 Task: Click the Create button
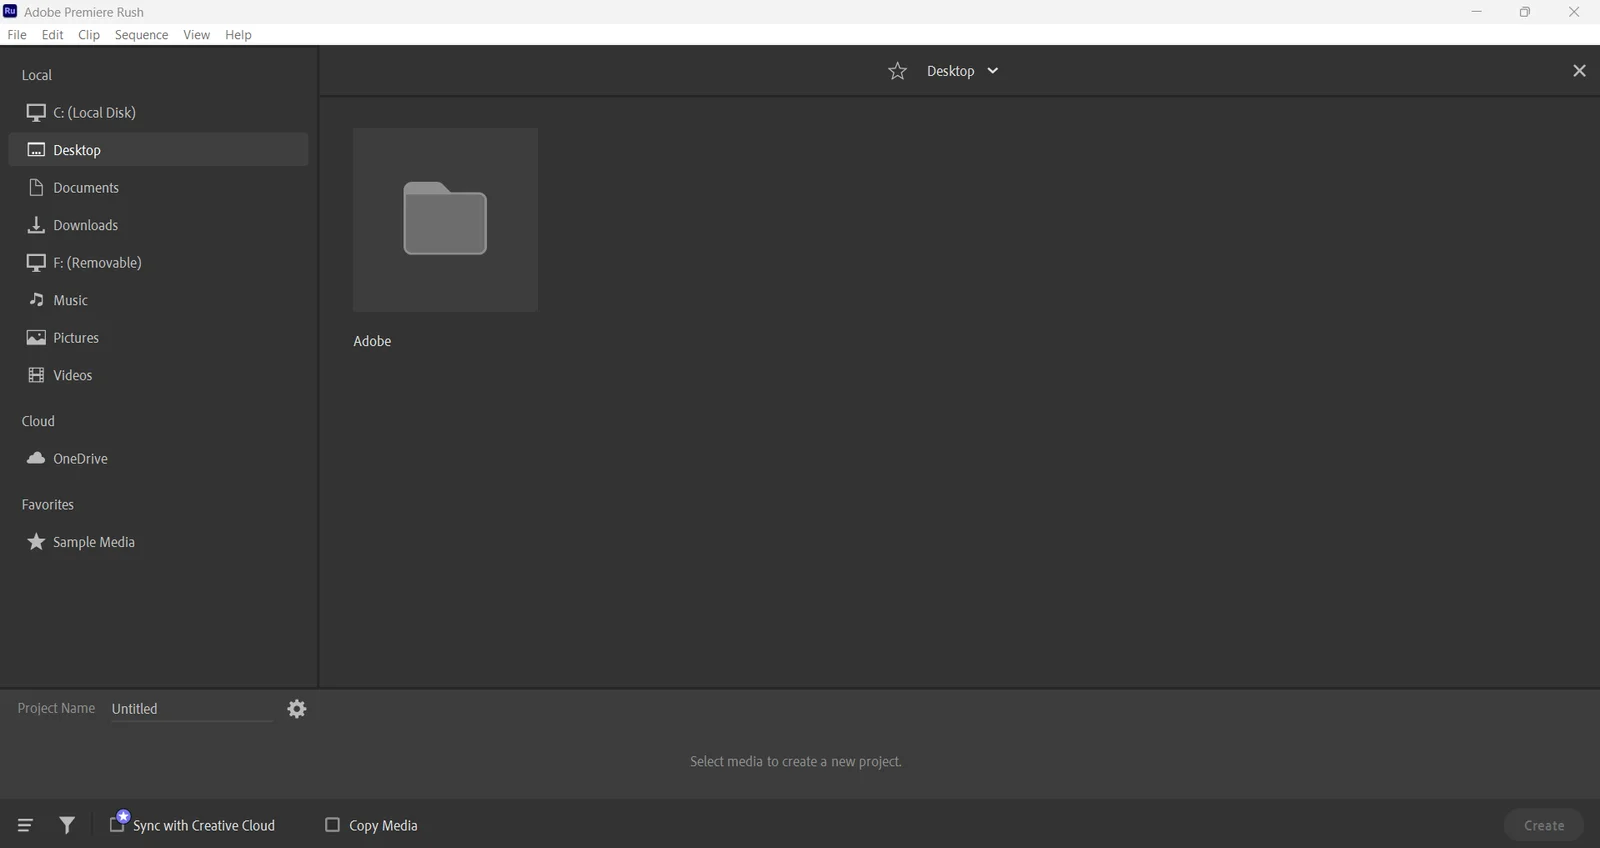point(1544,825)
